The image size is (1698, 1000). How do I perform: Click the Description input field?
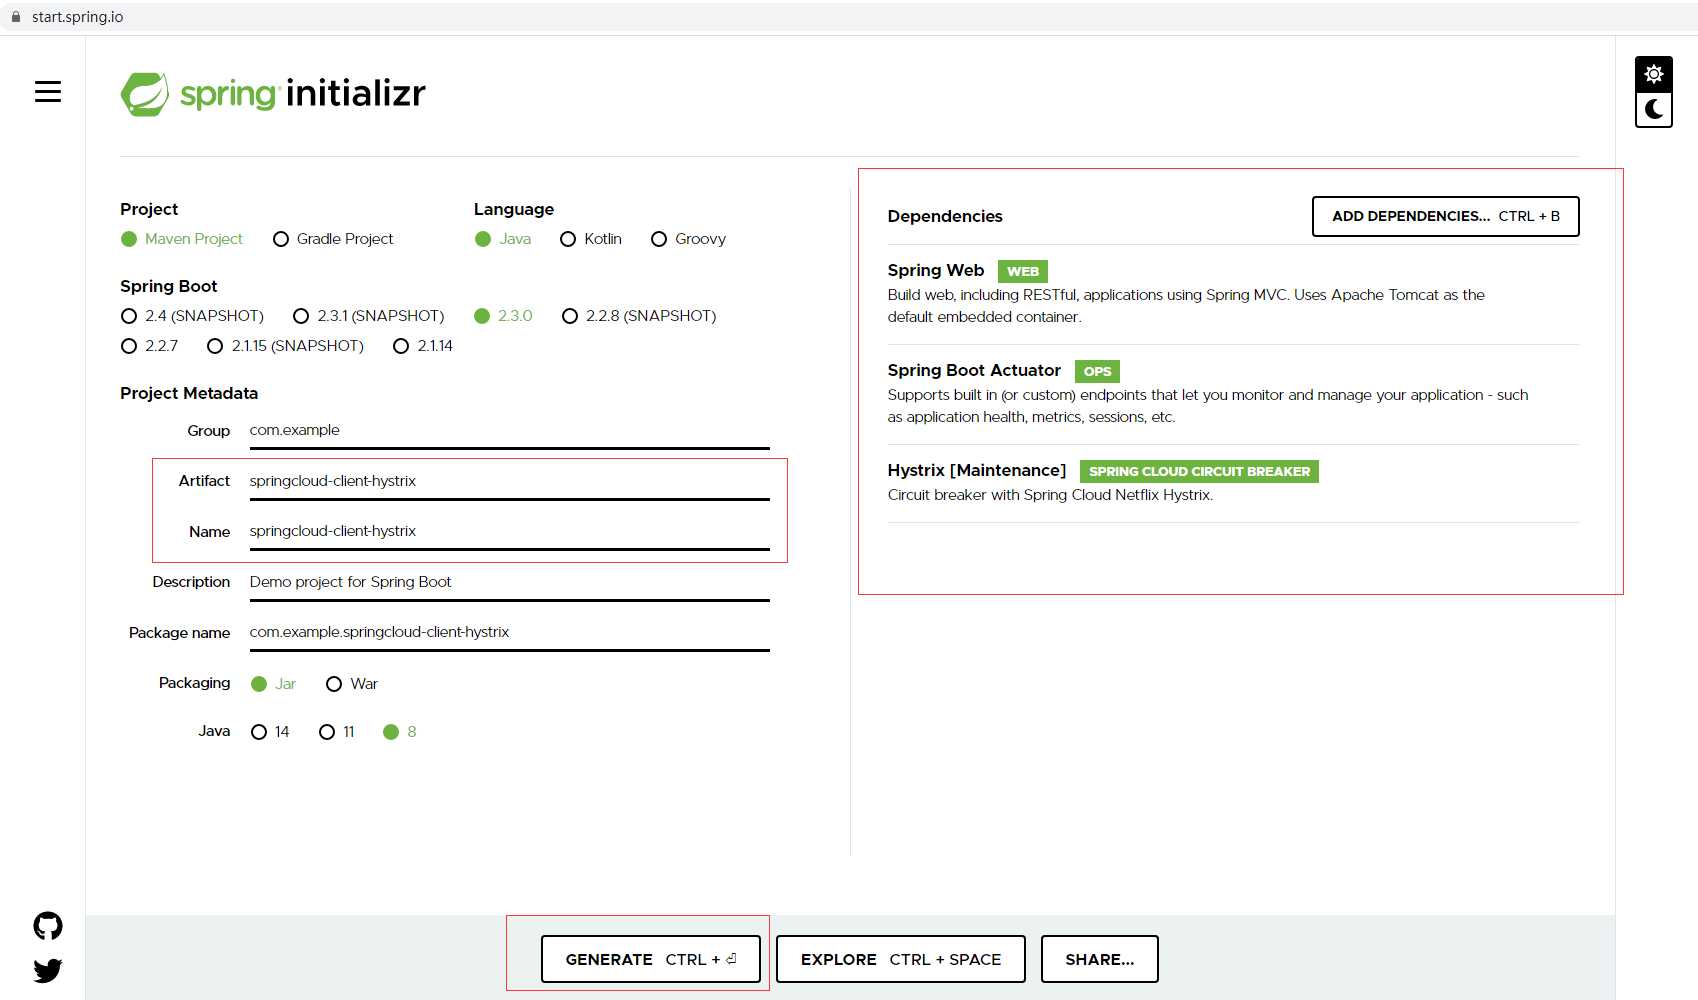pos(509,583)
